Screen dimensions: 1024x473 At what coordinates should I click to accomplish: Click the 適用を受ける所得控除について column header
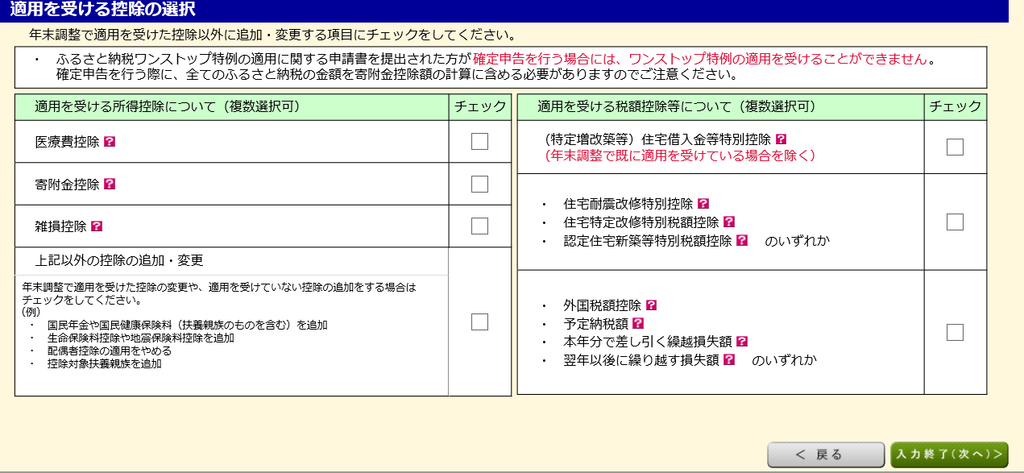231,107
